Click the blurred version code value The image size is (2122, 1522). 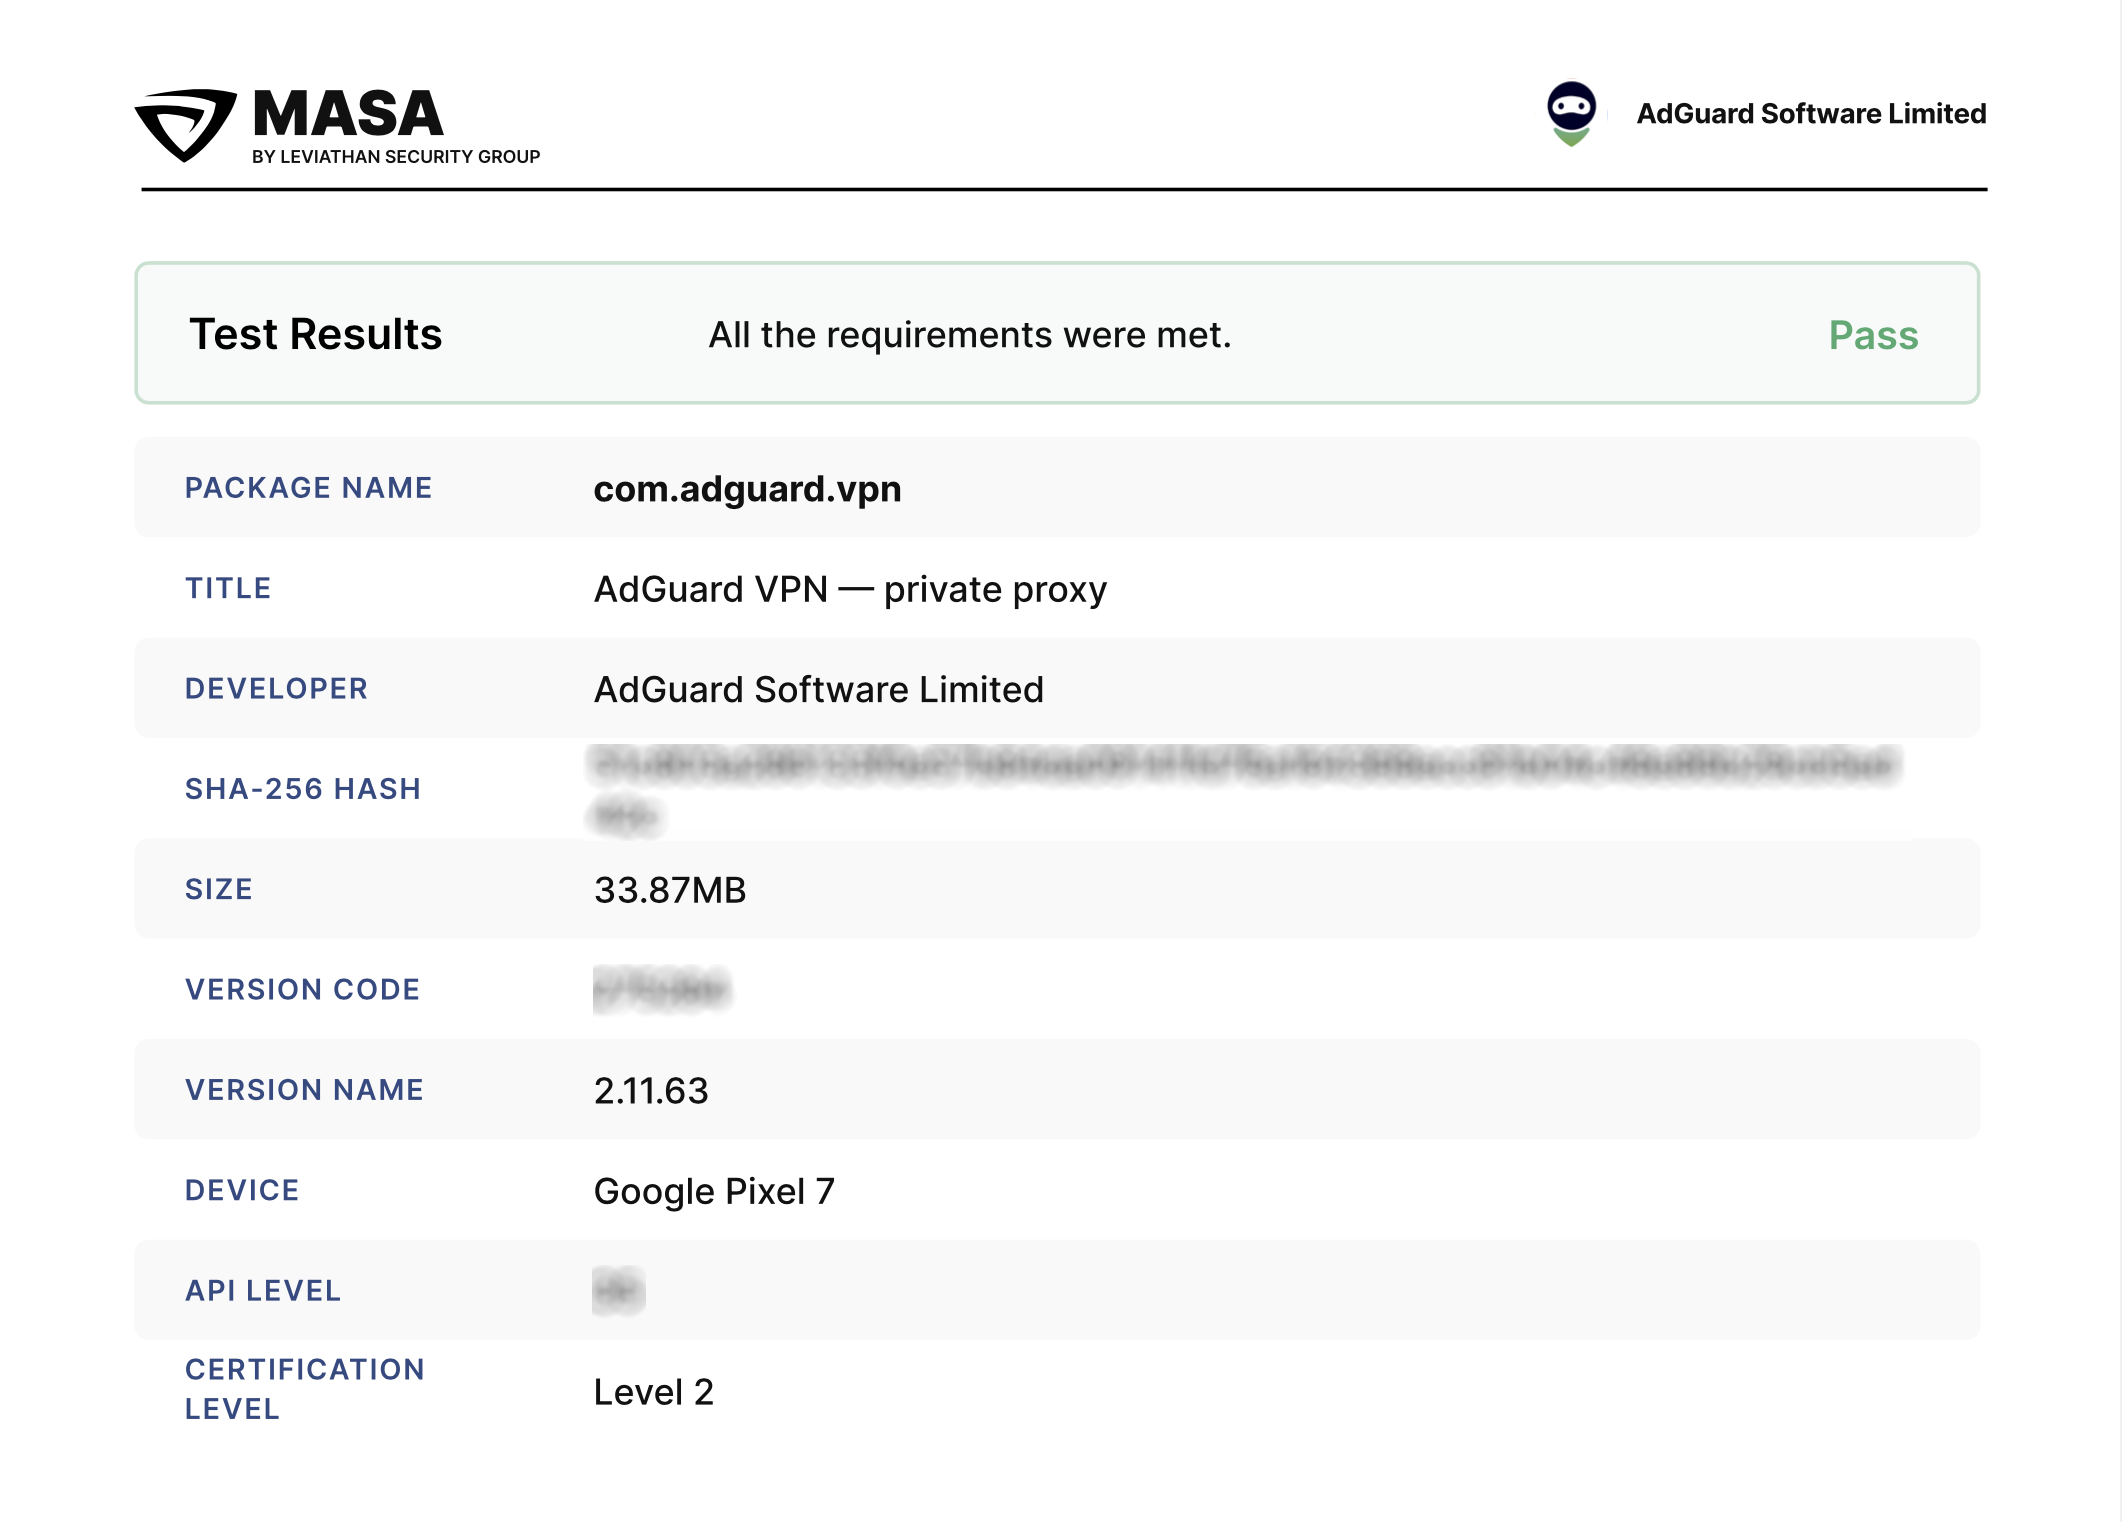(662, 989)
